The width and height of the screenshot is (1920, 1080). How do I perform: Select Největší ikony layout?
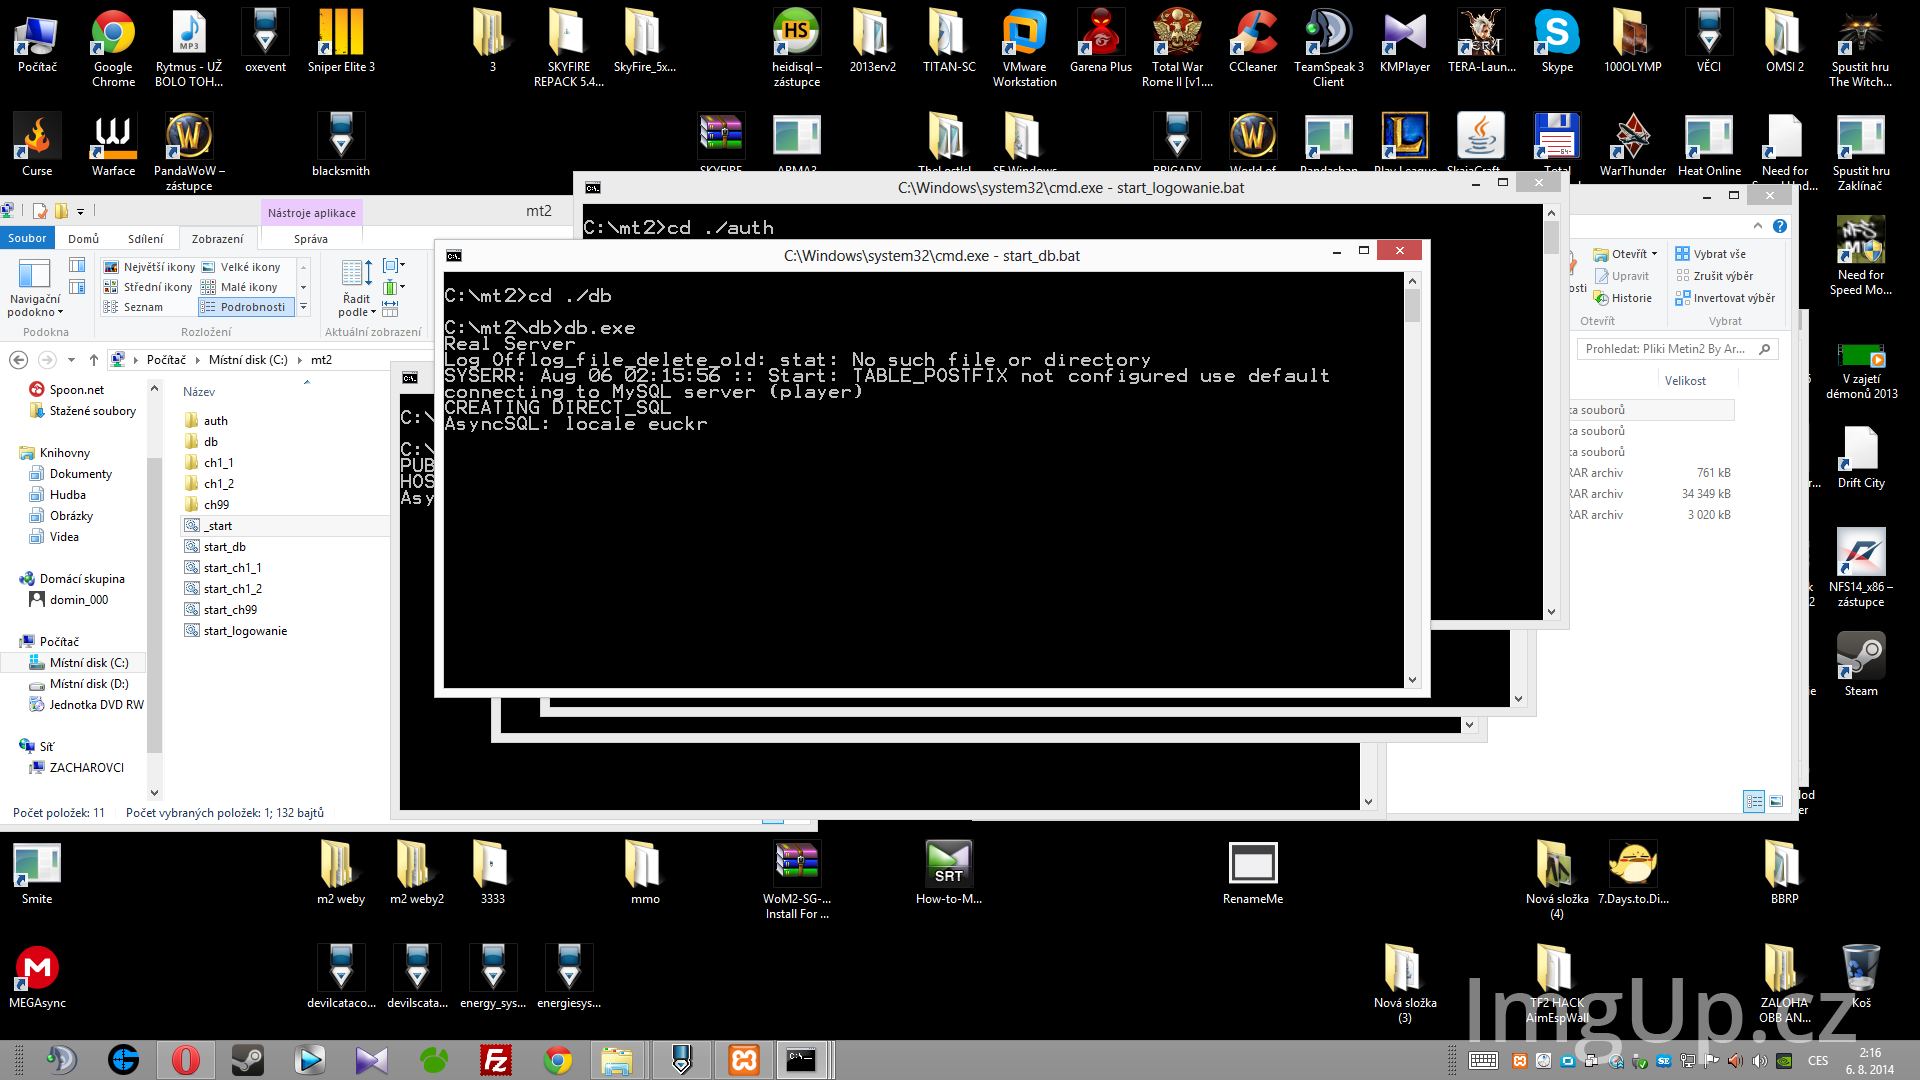150,267
